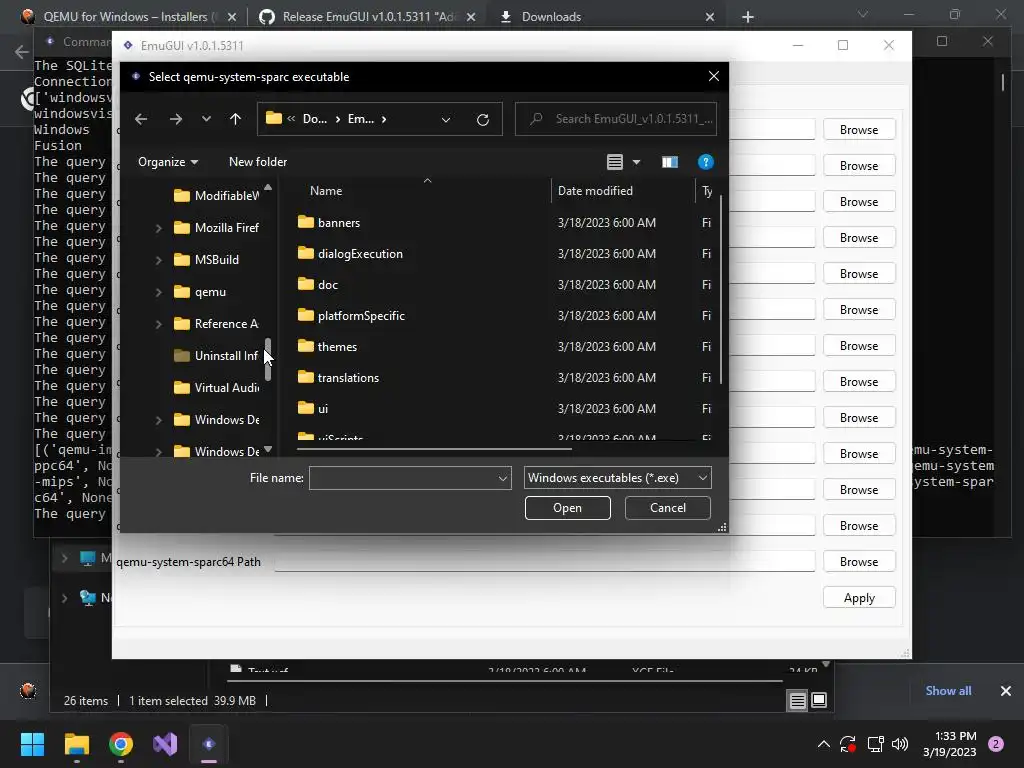
Task: Go forward in the file dialog
Action: coord(176,119)
